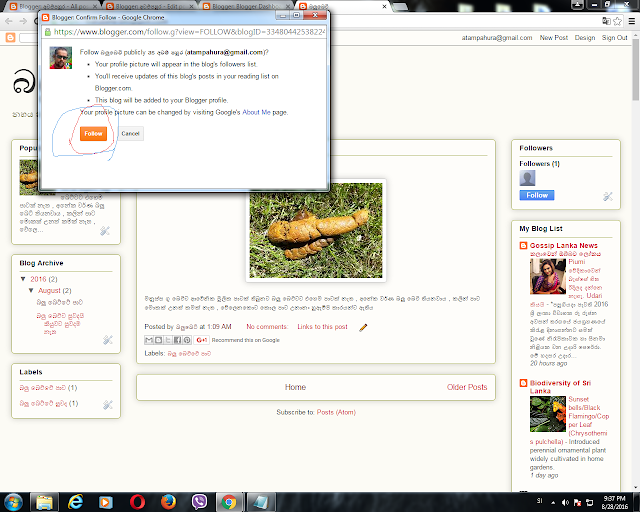Share the post via Email icon
Image resolution: width=640 pixels, height=512 pixels.
point(149,340)
